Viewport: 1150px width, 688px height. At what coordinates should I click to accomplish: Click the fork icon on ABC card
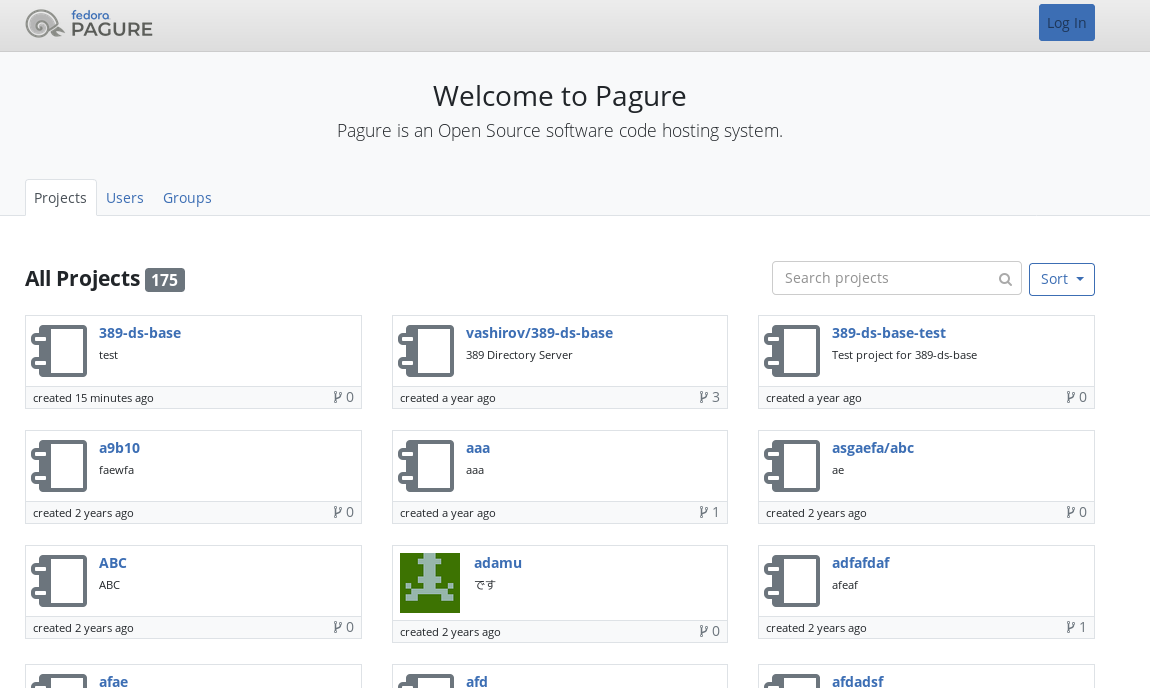tap(337, 628)
